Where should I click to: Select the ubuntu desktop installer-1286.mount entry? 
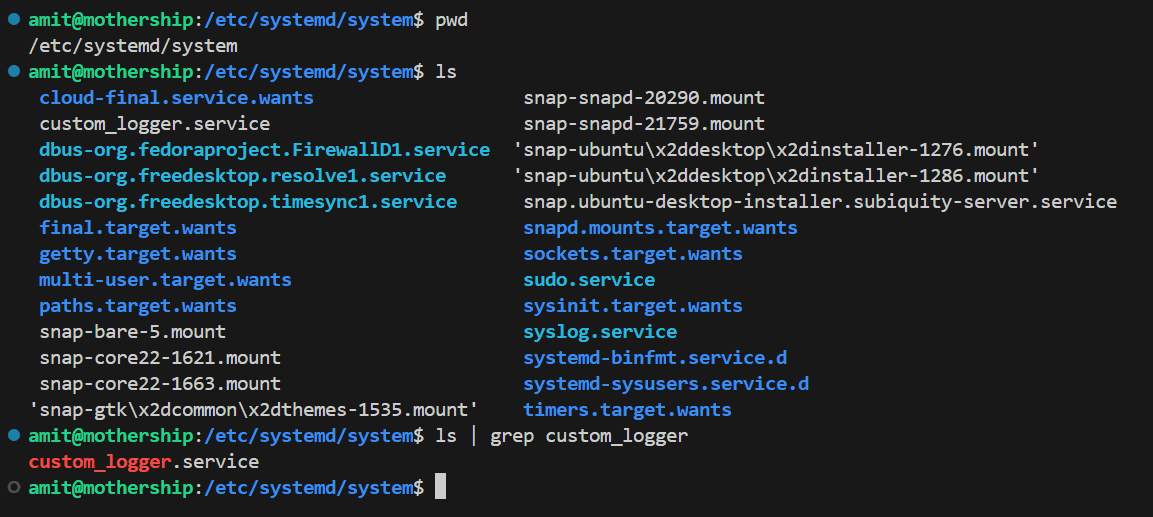coord(776,176)
